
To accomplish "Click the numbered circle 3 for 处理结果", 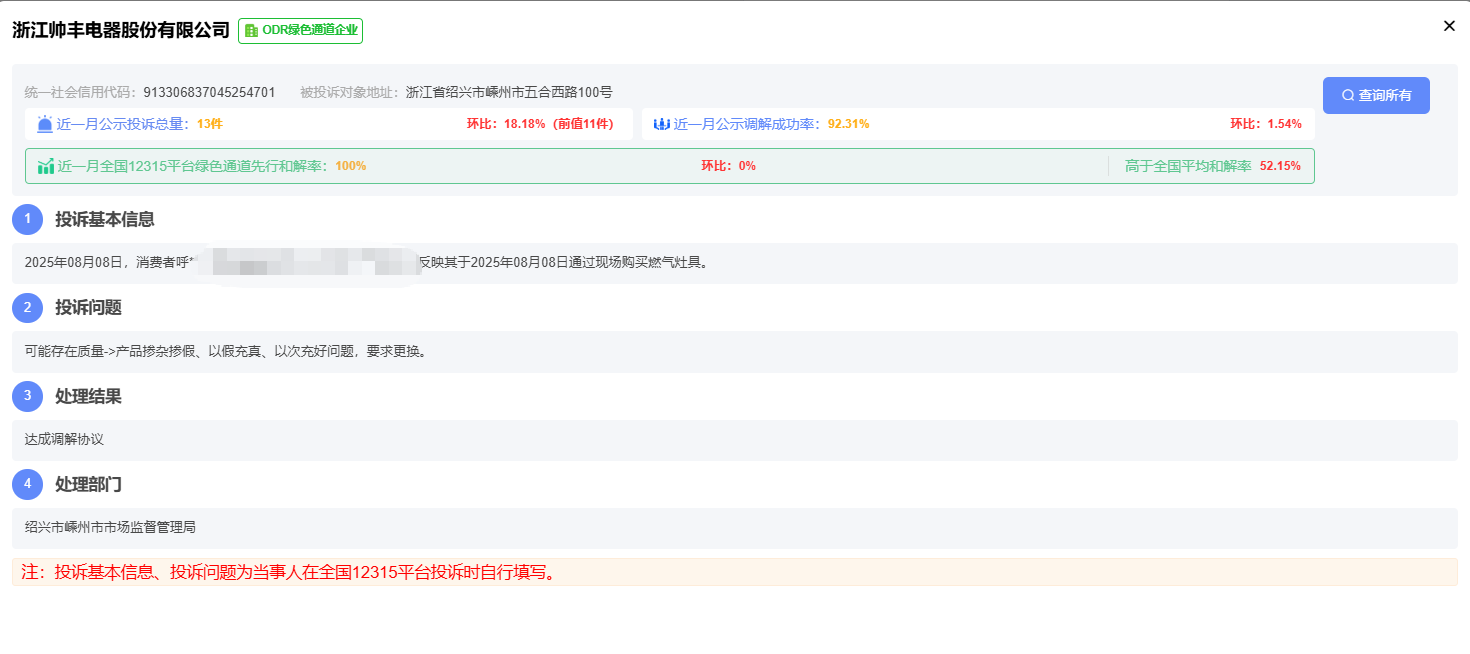I will tap(28, 396).
